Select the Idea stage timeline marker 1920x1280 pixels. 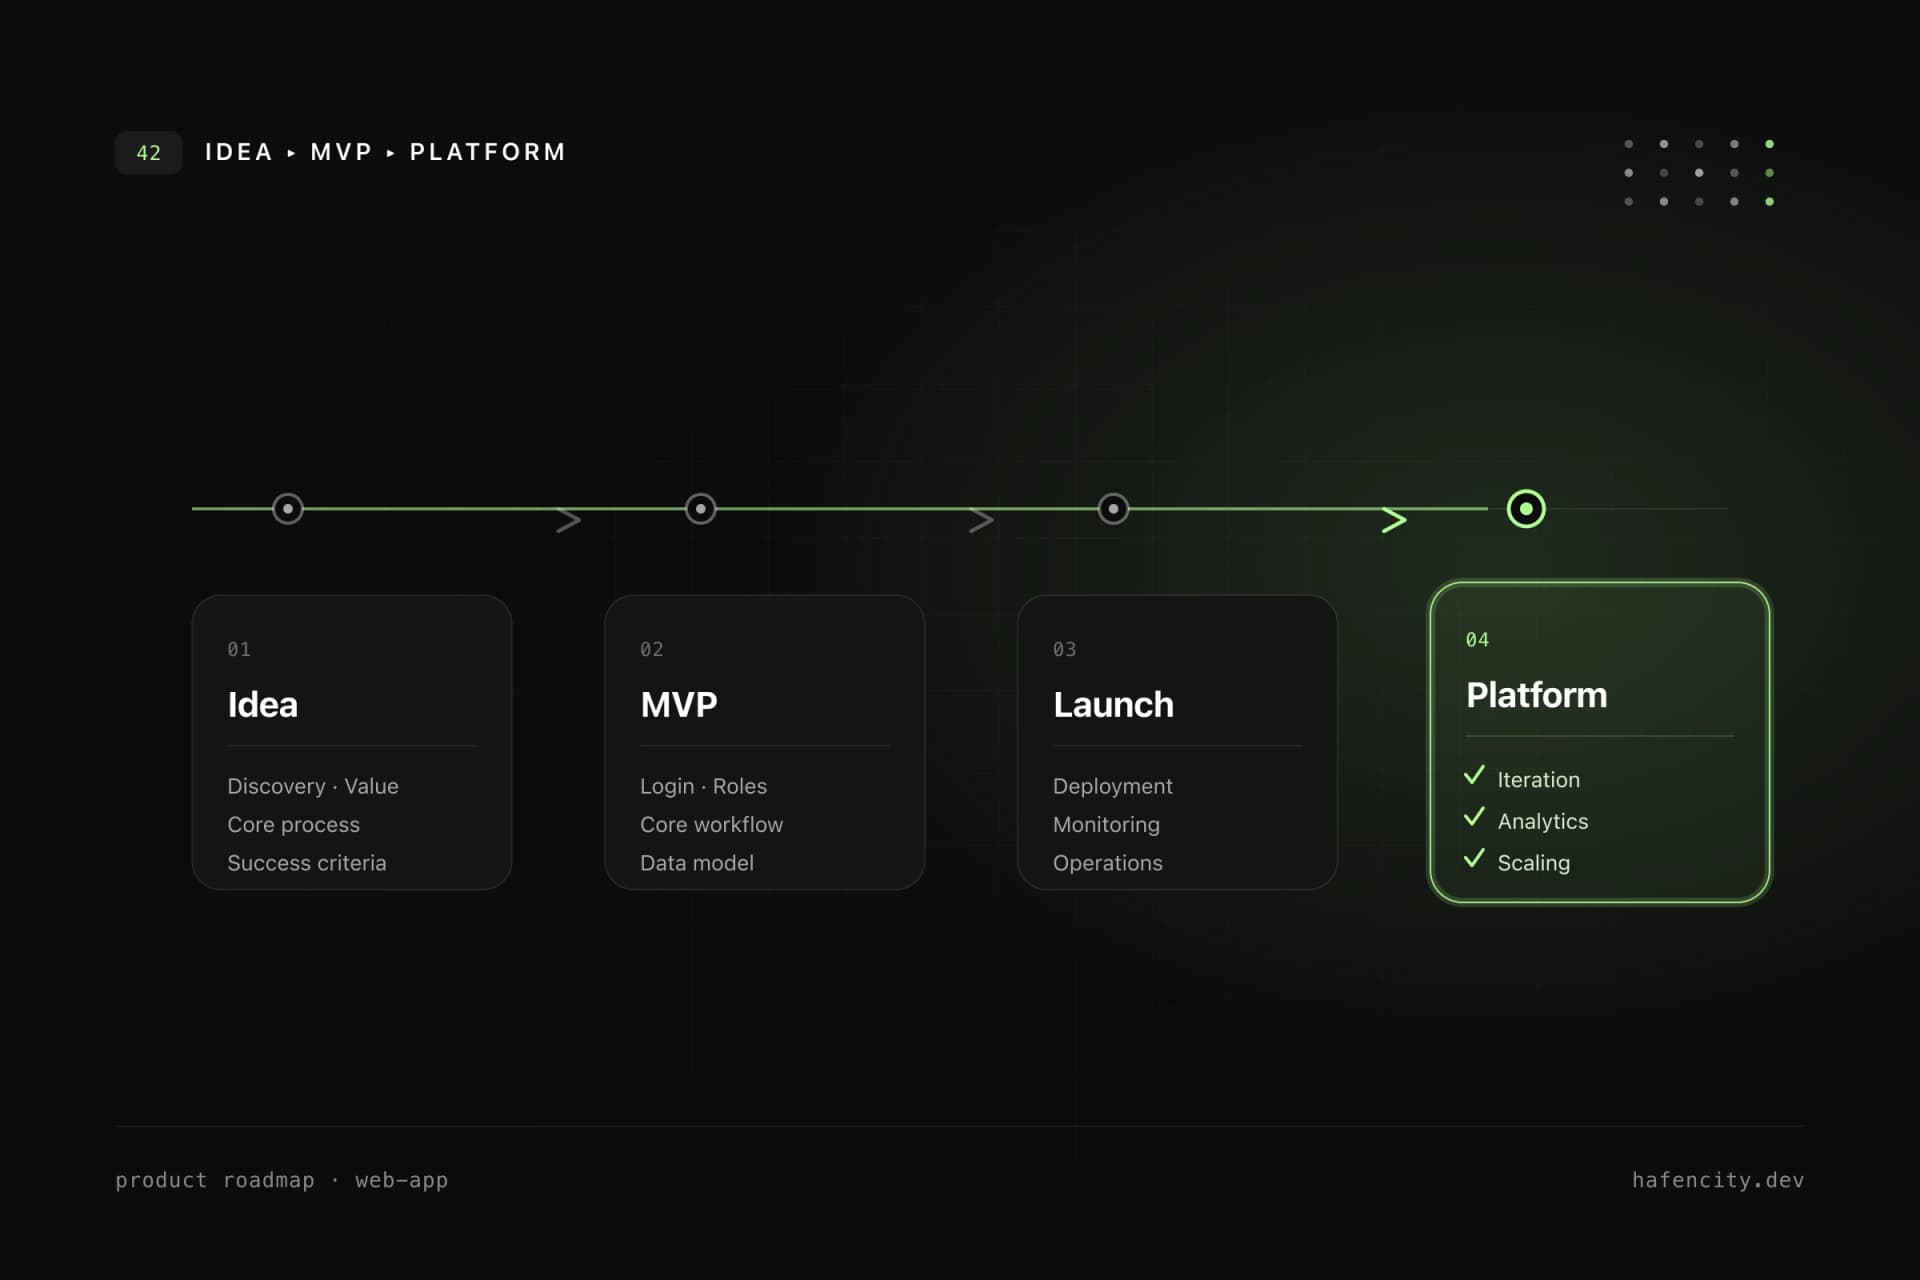coord(288,509)
